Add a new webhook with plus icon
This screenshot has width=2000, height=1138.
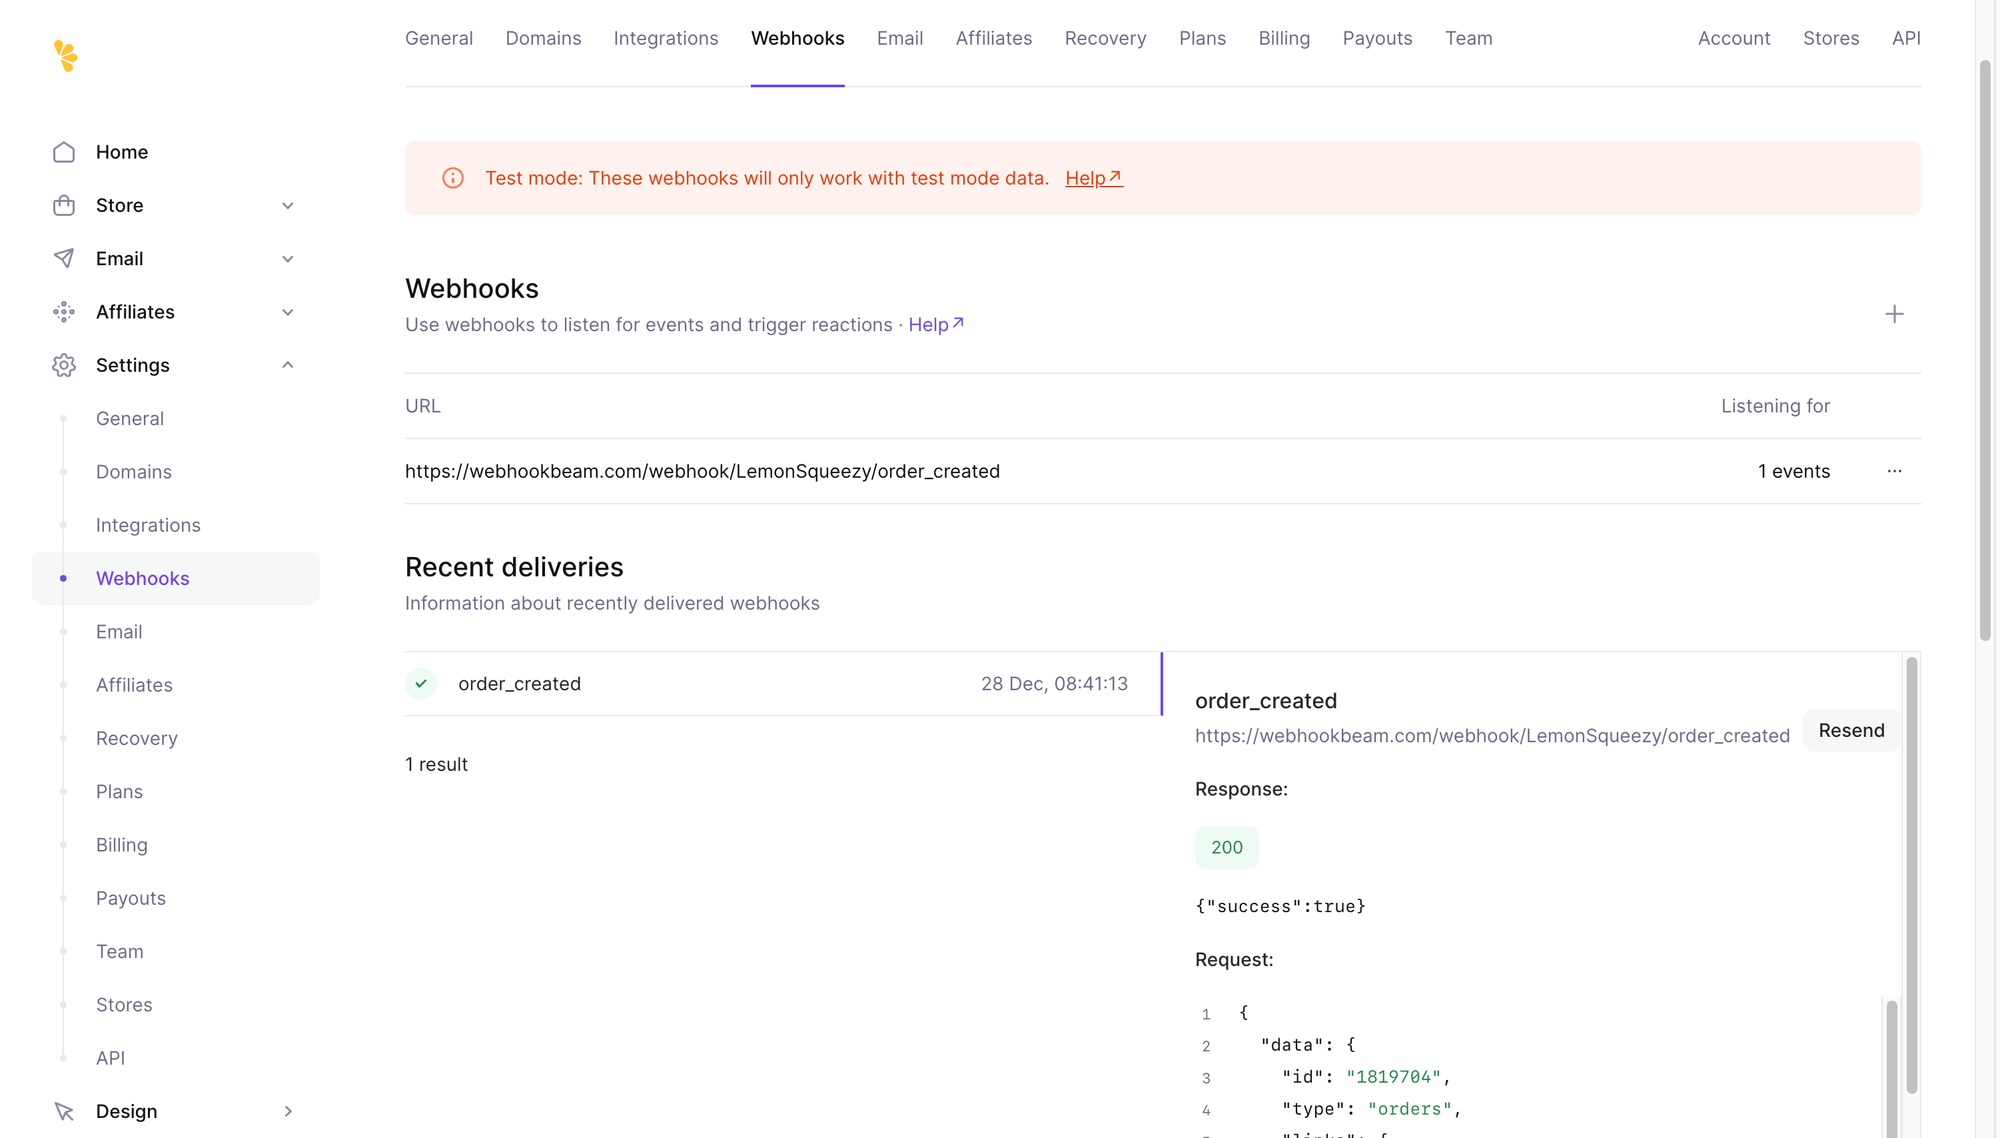(x=1894, y=314)
